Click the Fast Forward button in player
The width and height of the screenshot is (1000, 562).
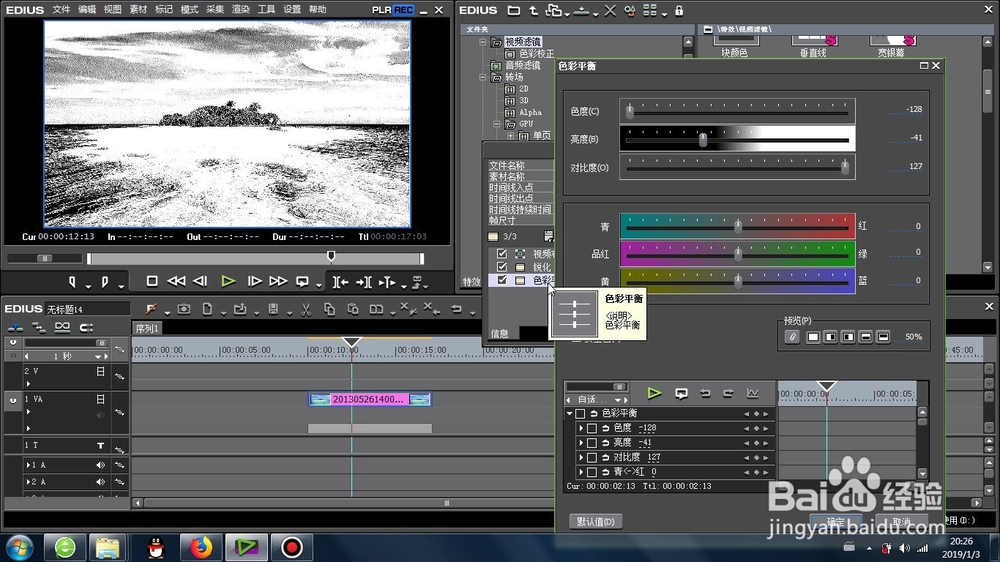(x=278, y=281)
